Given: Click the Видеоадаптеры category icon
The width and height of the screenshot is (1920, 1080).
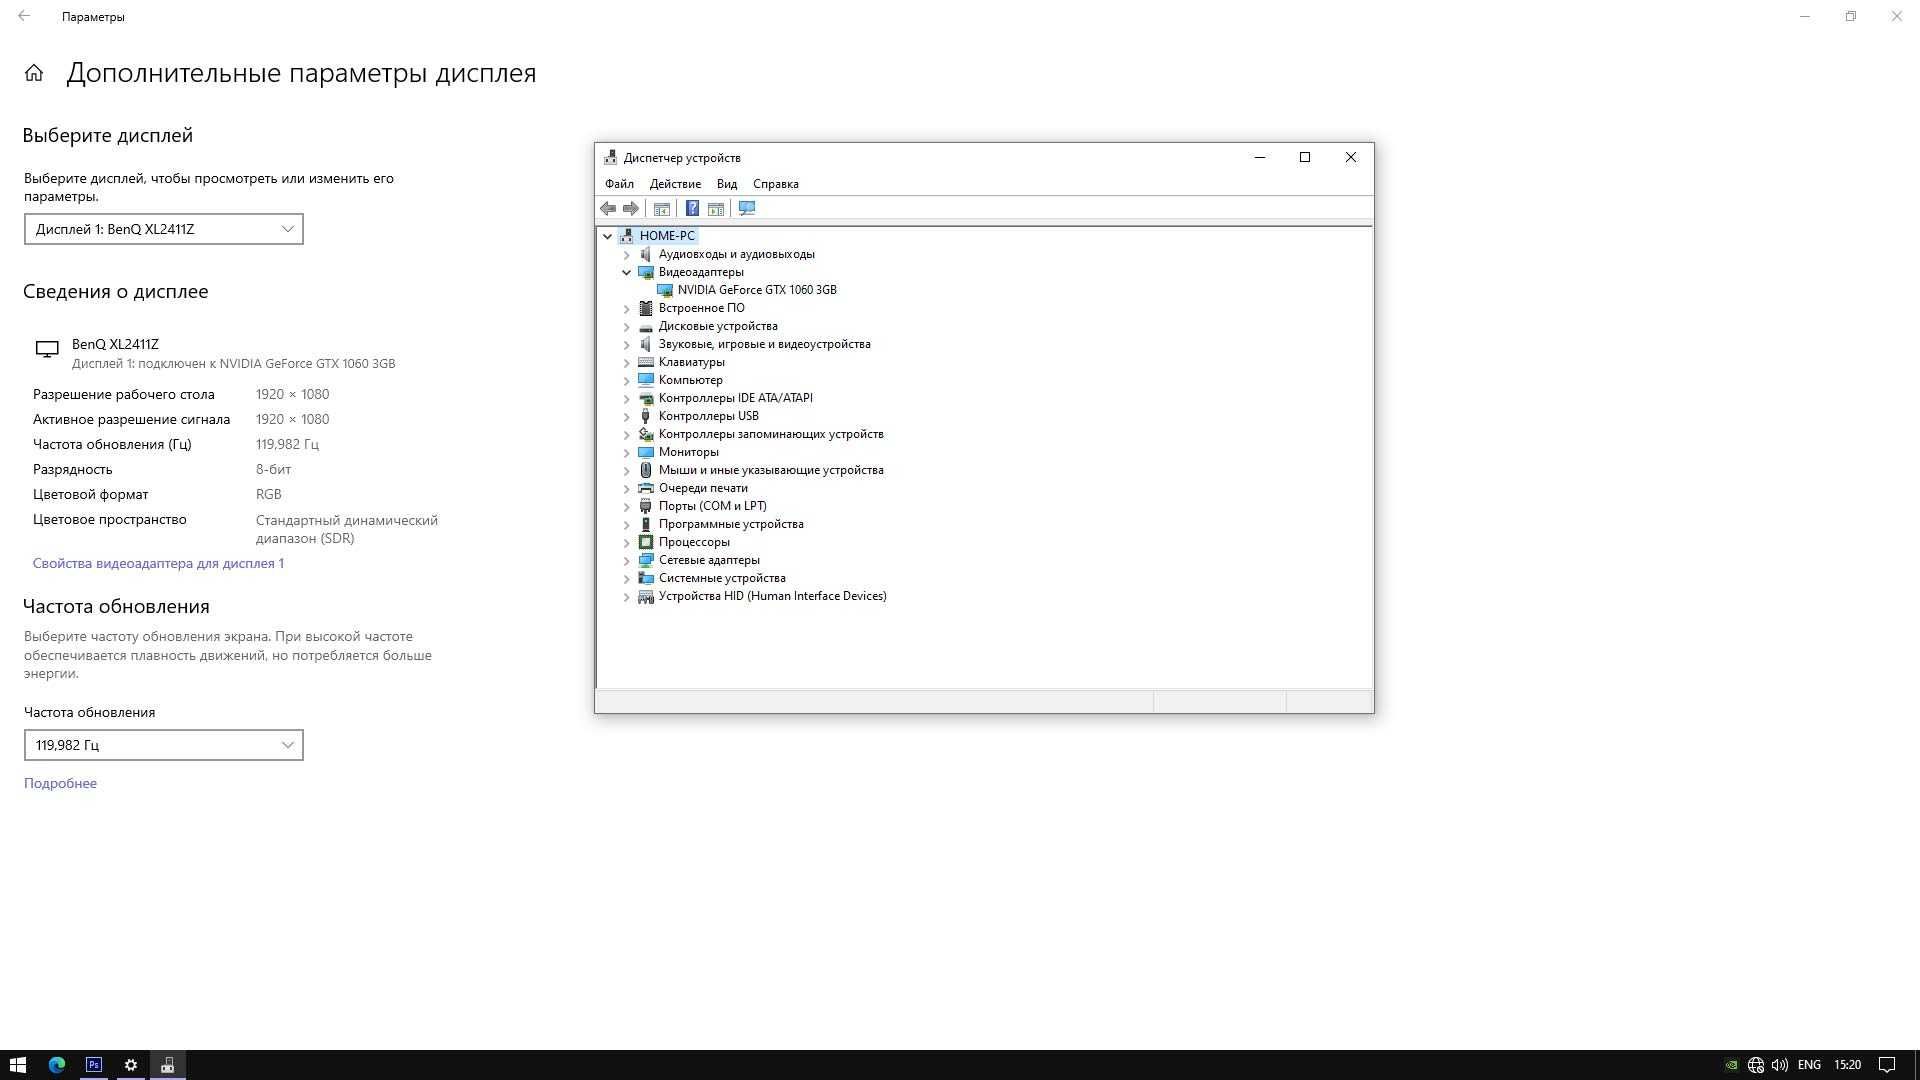Looking at the screenshot, I should pos(646,272).
